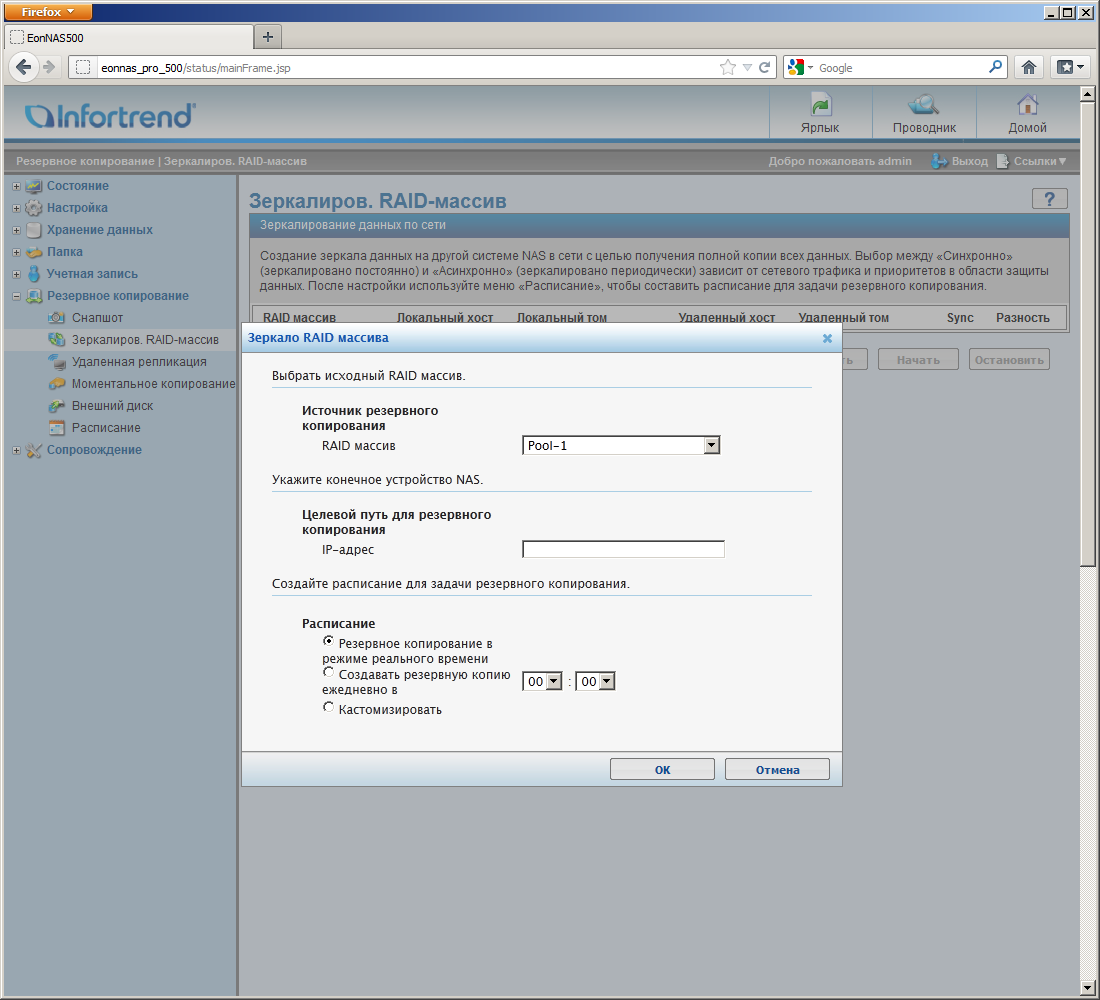The image size is (1100, 1000).
Task: Click the Расписание calendar icon
Action: pos(56,428)
